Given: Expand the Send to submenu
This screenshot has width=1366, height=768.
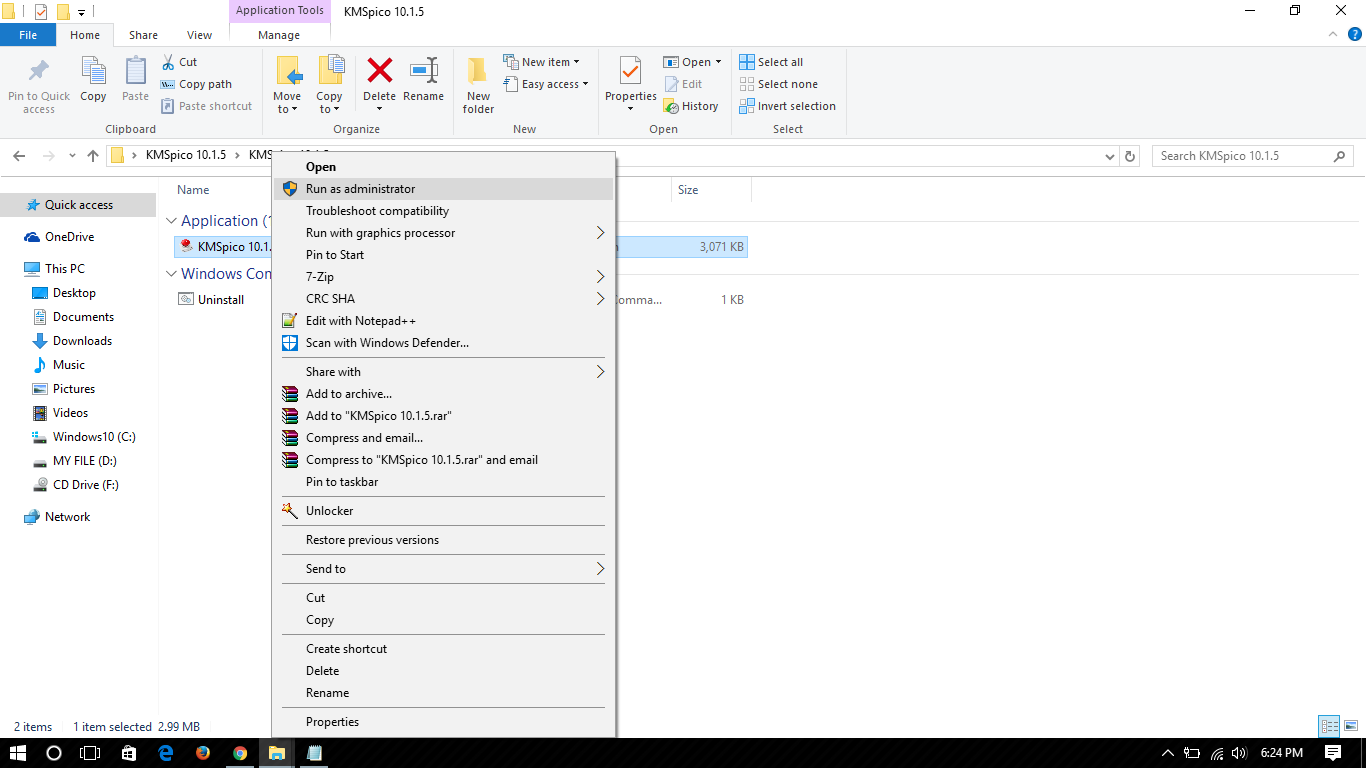Looking at the screenshot, I should pos(324,568).
